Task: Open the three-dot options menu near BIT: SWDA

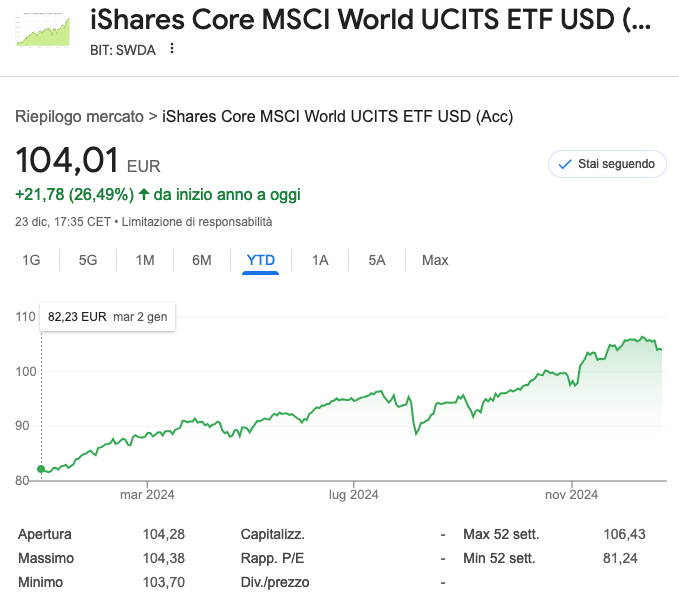Action: (172, 48)
